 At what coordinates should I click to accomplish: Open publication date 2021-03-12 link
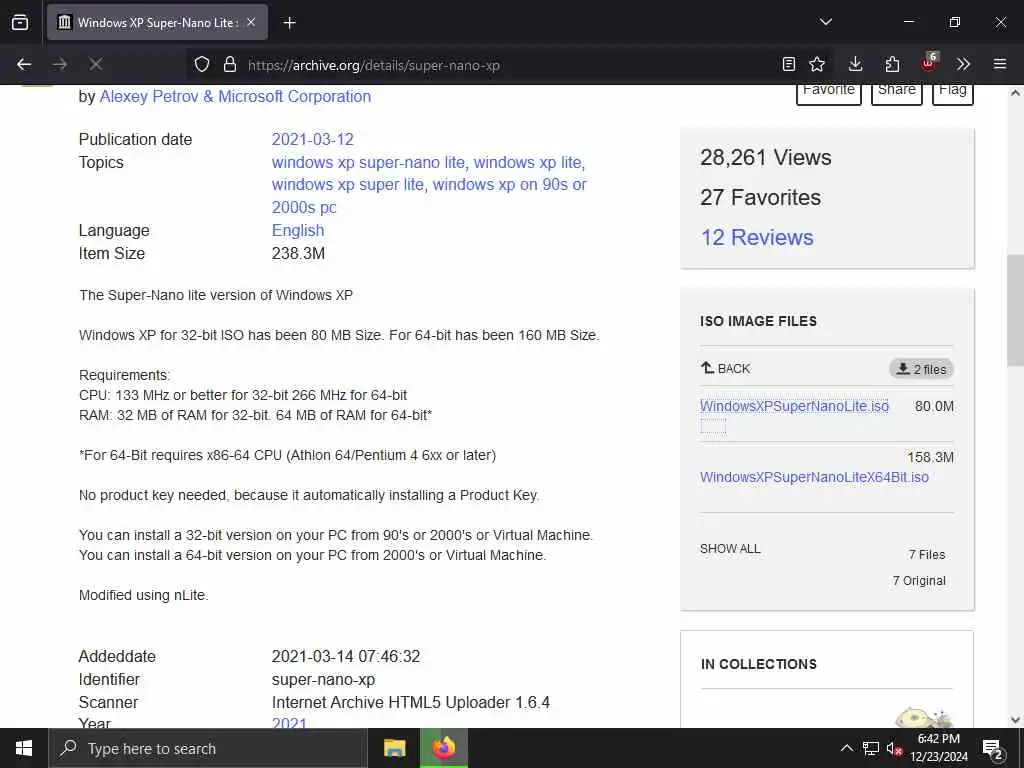(x=313, y=140)
